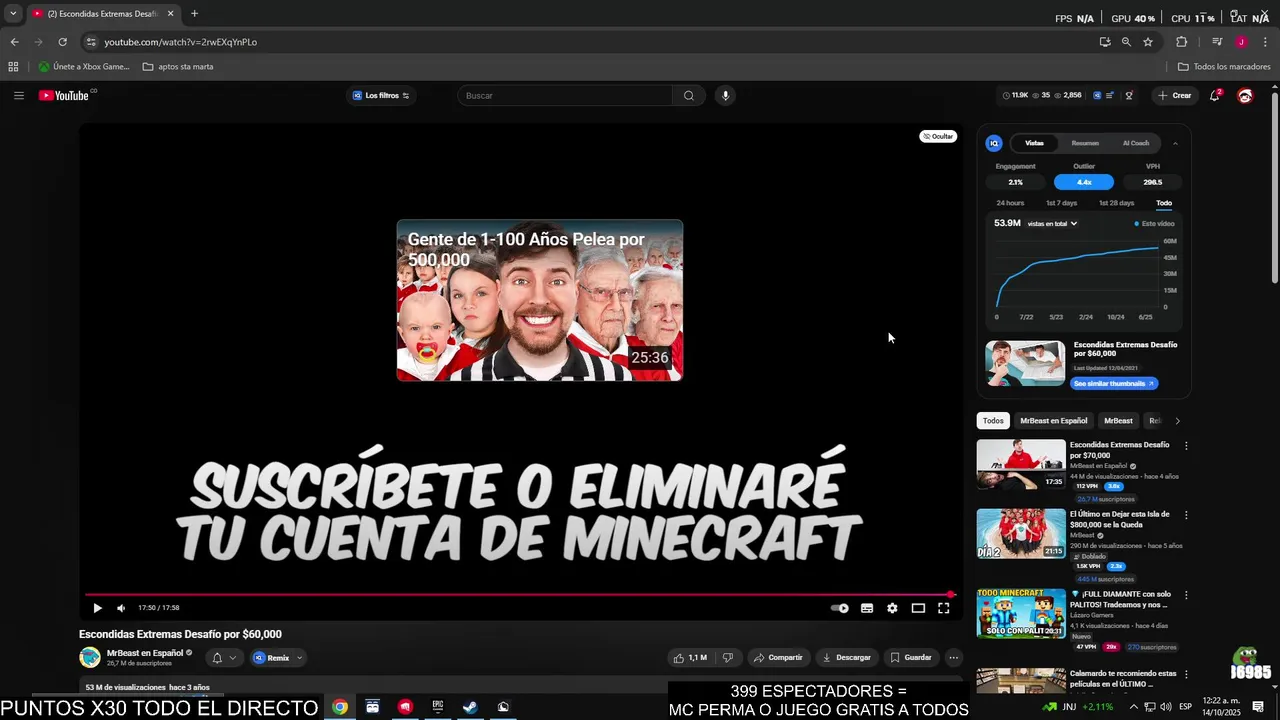
Task: Collapse the IQ panel chevron
Action: 1175,143
